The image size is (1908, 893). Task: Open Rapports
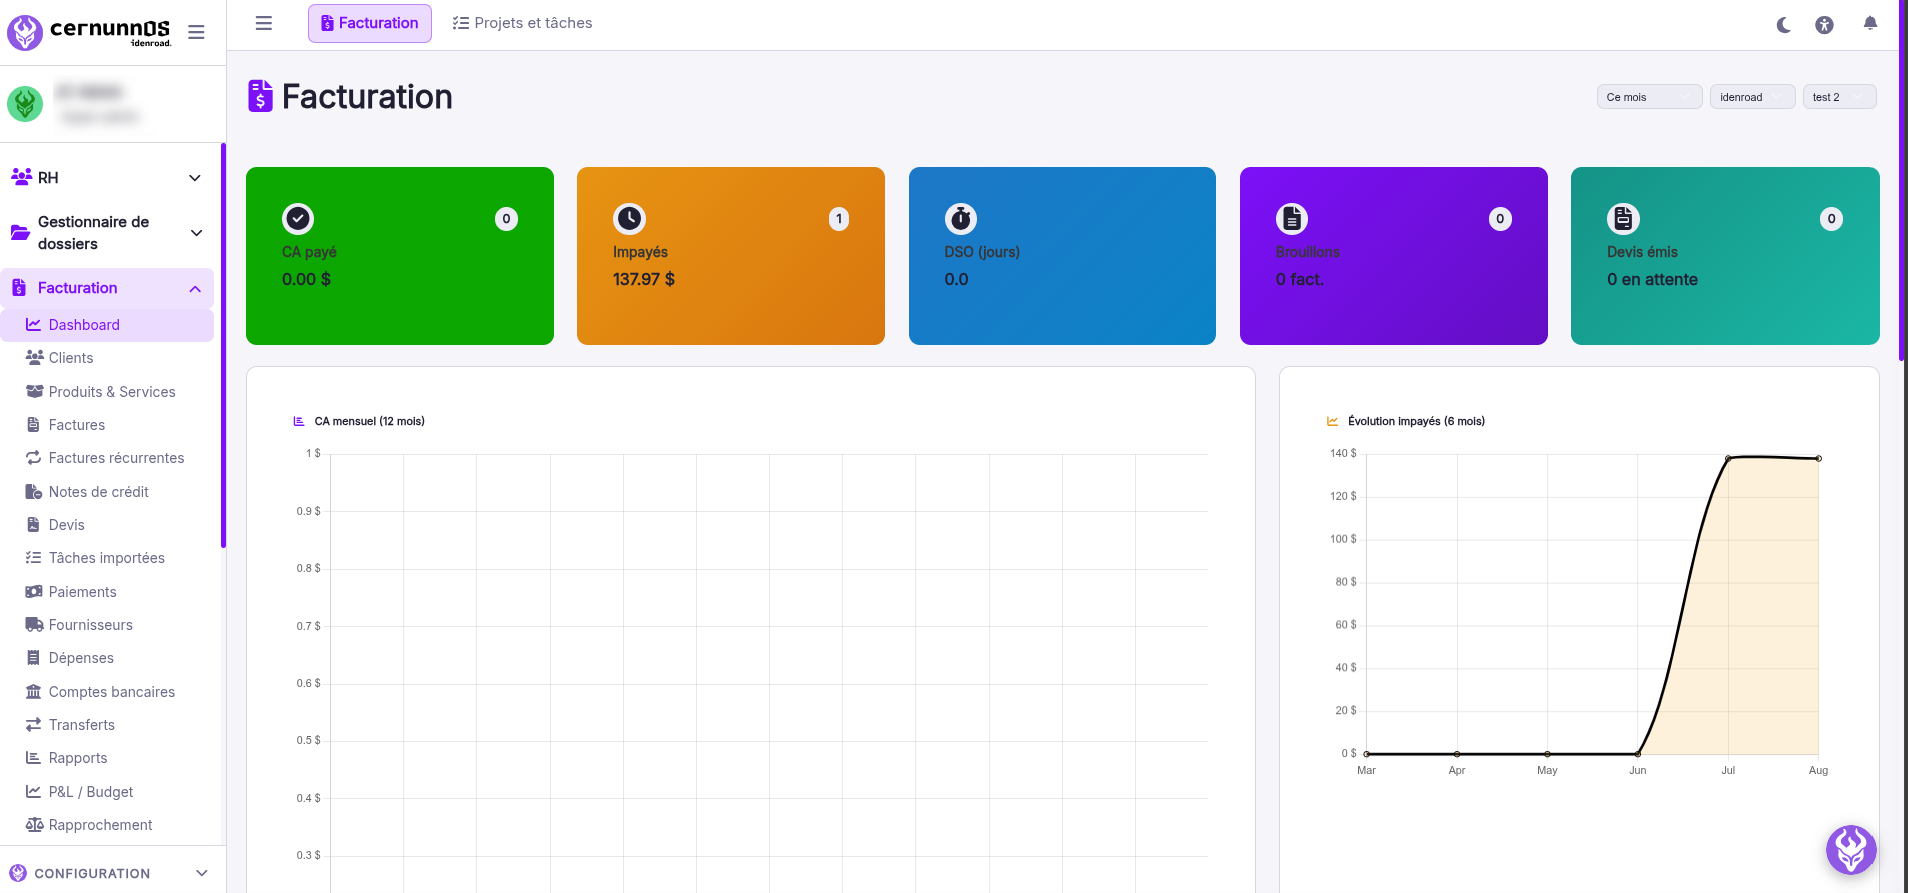pos(107,758)
